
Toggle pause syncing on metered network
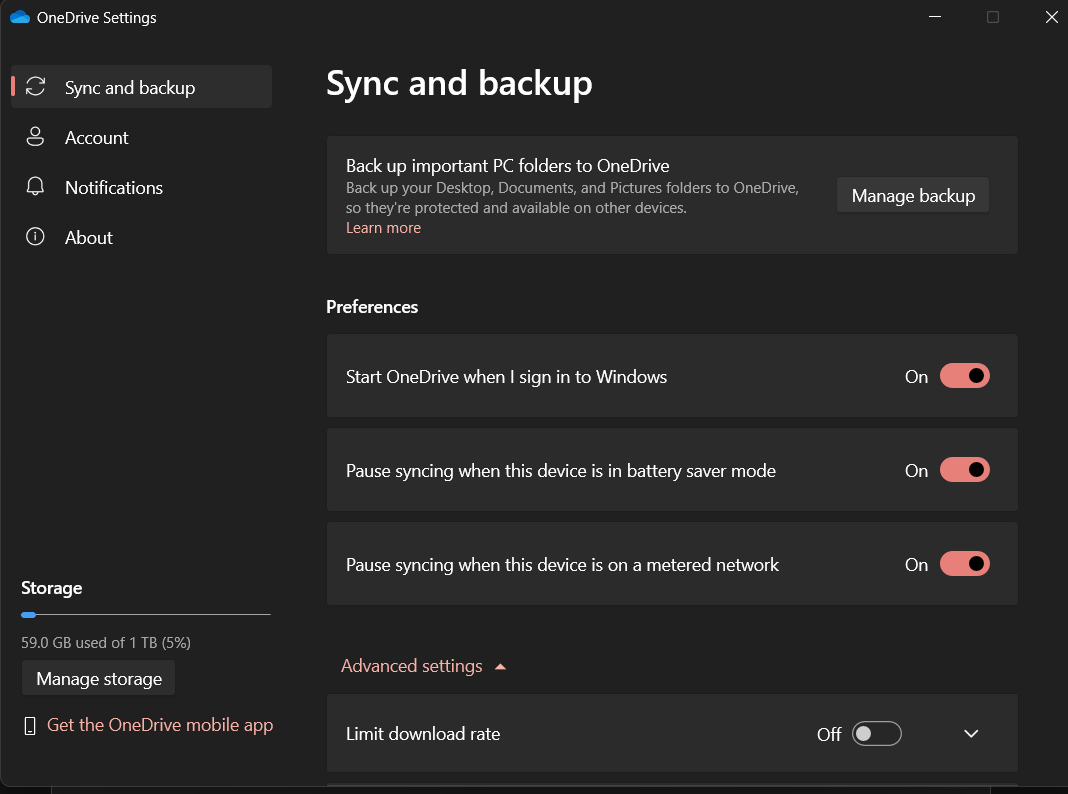point(964,564)
